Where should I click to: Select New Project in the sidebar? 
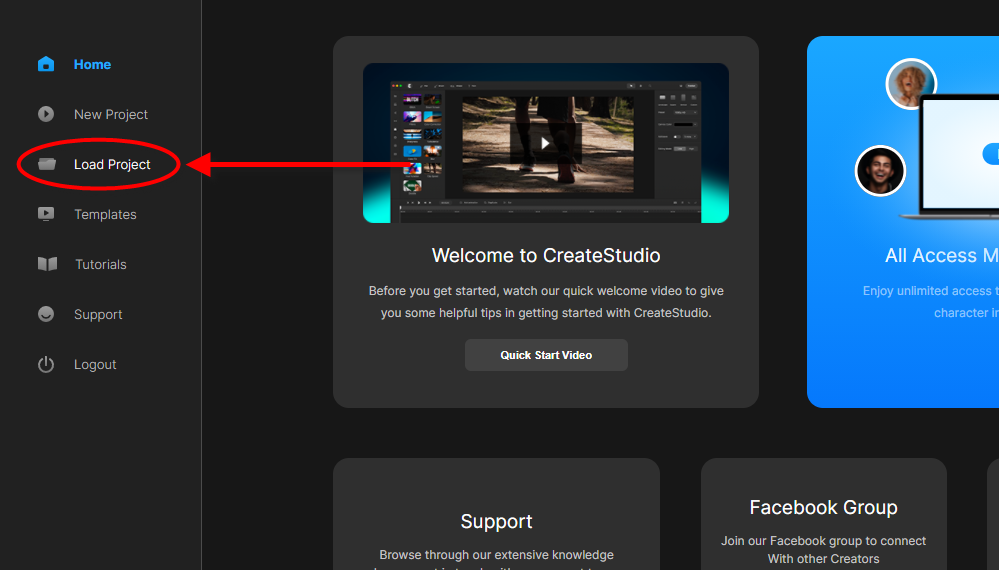pos(111,115)
